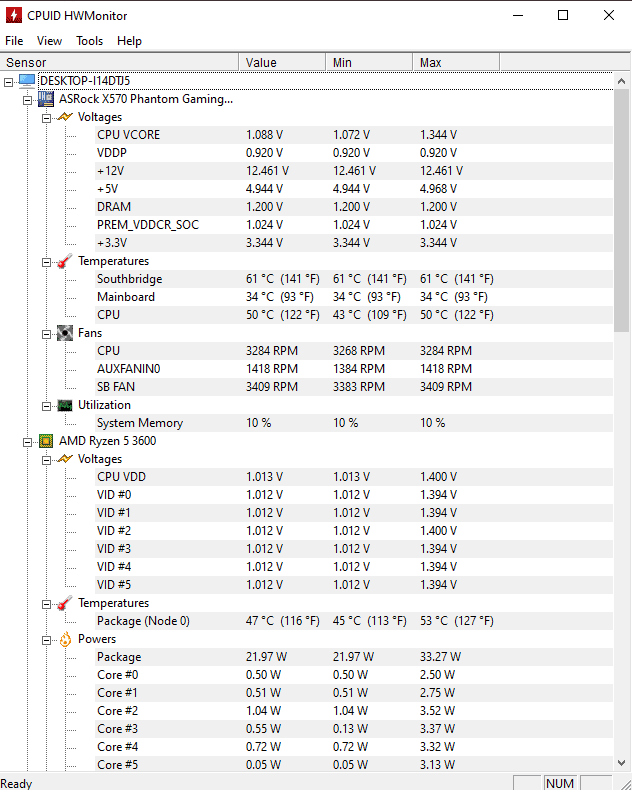632x790 pixels.
Task: Click the Ready status bar text
Action: [x=17, y=783]
